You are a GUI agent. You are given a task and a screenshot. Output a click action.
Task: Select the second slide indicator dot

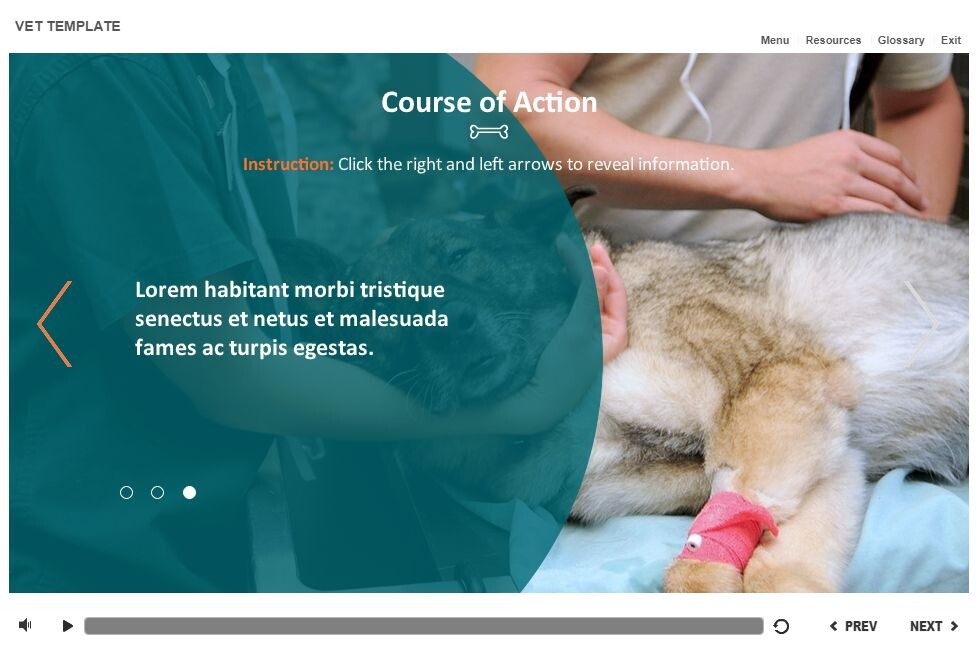tap(158, 493)
